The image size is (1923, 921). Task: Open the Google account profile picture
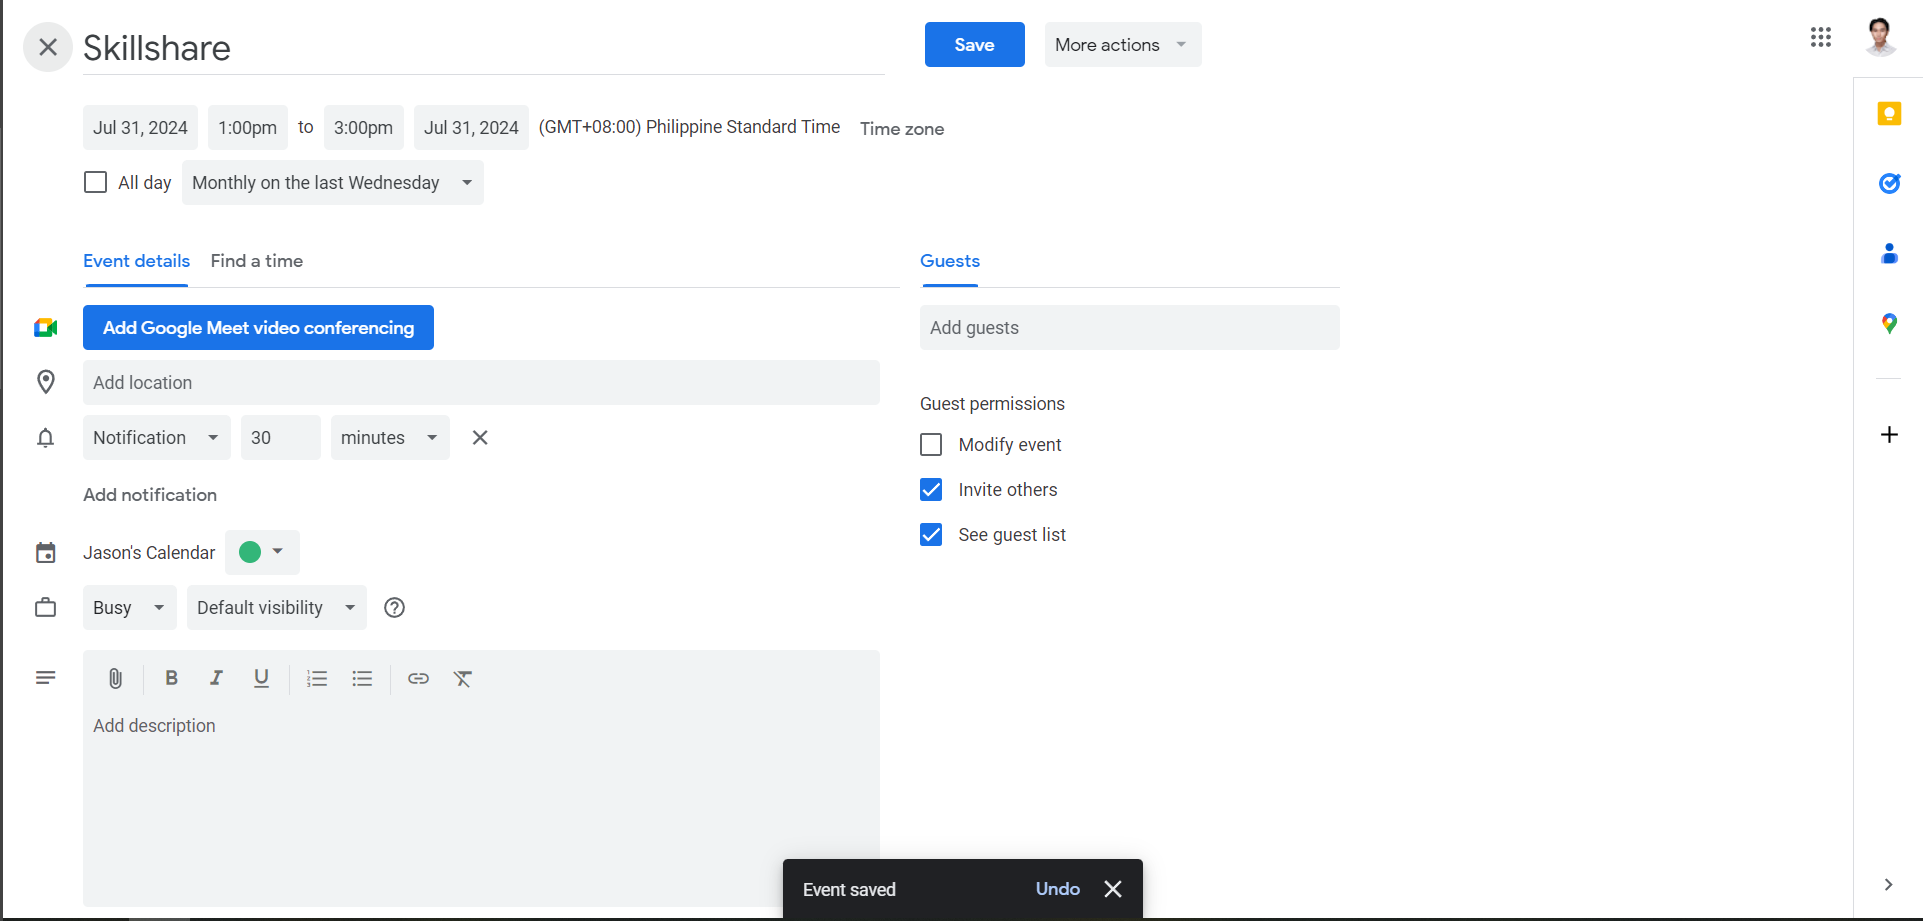pyautogui.click(x=1880, y=37)
